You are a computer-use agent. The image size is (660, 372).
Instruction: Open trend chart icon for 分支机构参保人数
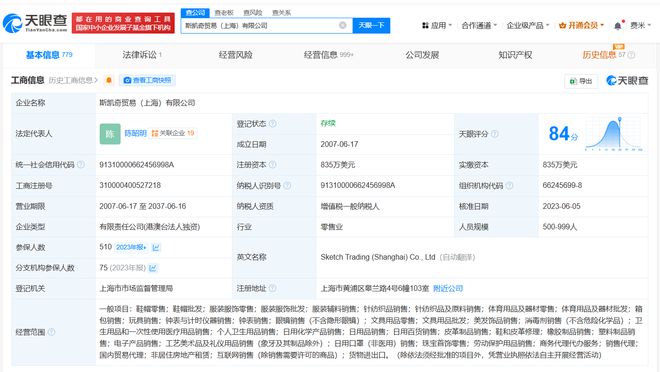(153, 268)
